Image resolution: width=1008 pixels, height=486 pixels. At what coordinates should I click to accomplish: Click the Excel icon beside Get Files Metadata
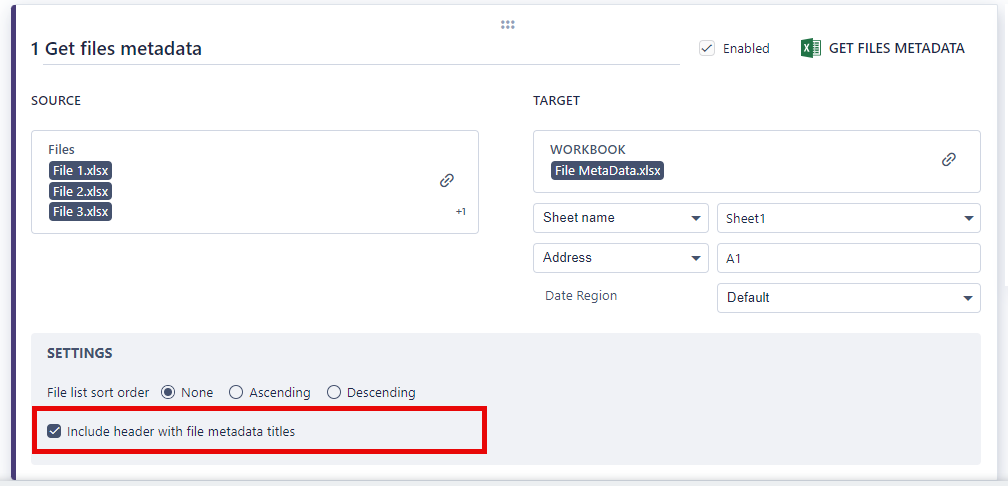pyautogui.click(x=811, y=48)
